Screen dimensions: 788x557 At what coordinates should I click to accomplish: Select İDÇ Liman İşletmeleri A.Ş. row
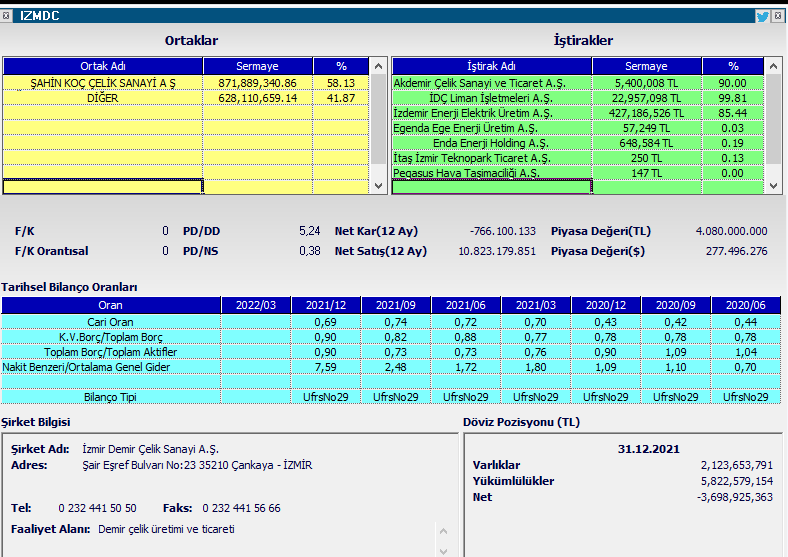click(x=578, y=98)
